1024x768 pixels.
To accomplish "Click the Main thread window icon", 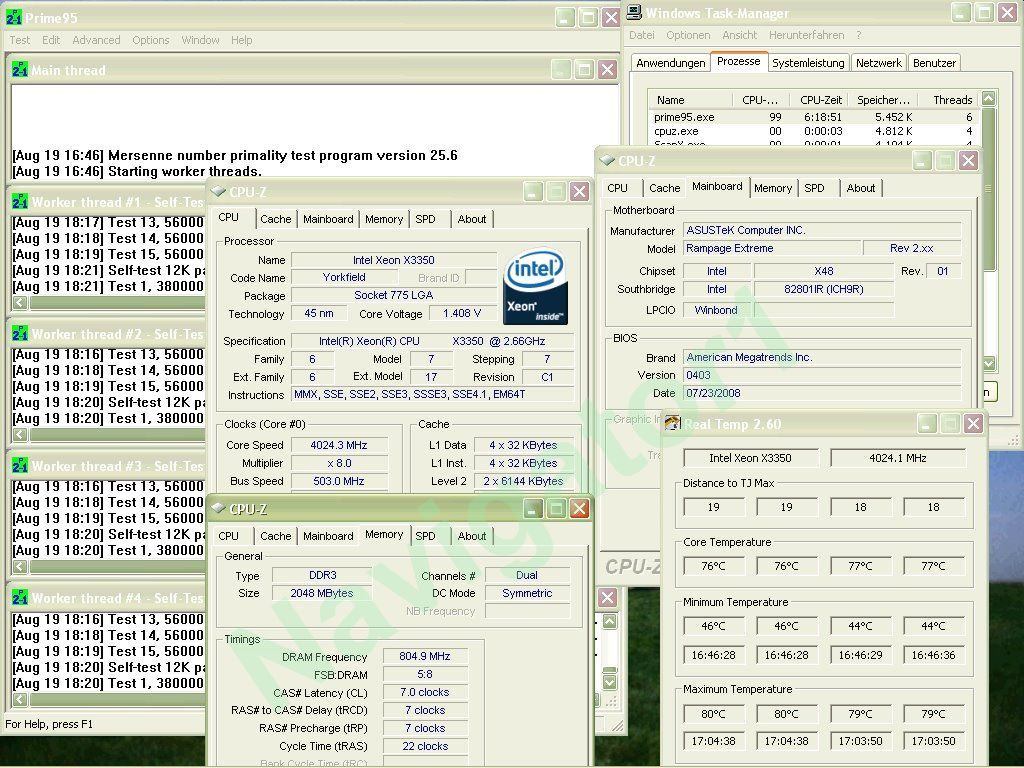I will tap(20, 69).
